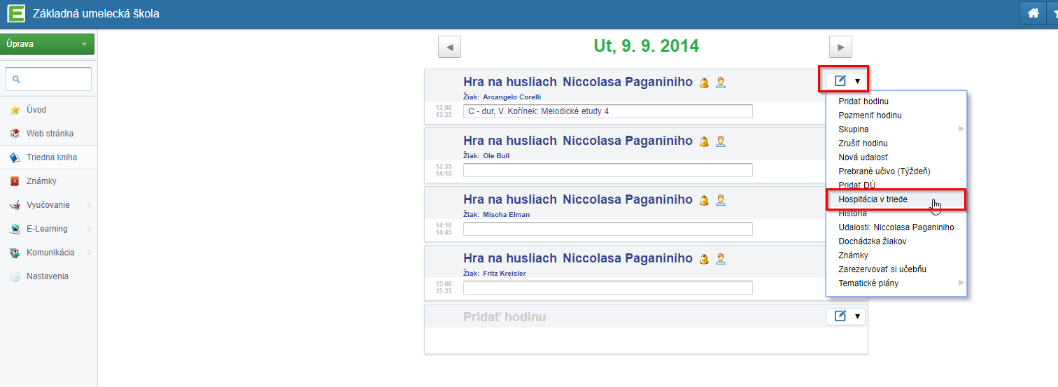The width and height of the screenshot is (1058, 387).
Task: Open the dropdown arrow in the first lesson
Action: pyautogui.click(x=858, y=81)
